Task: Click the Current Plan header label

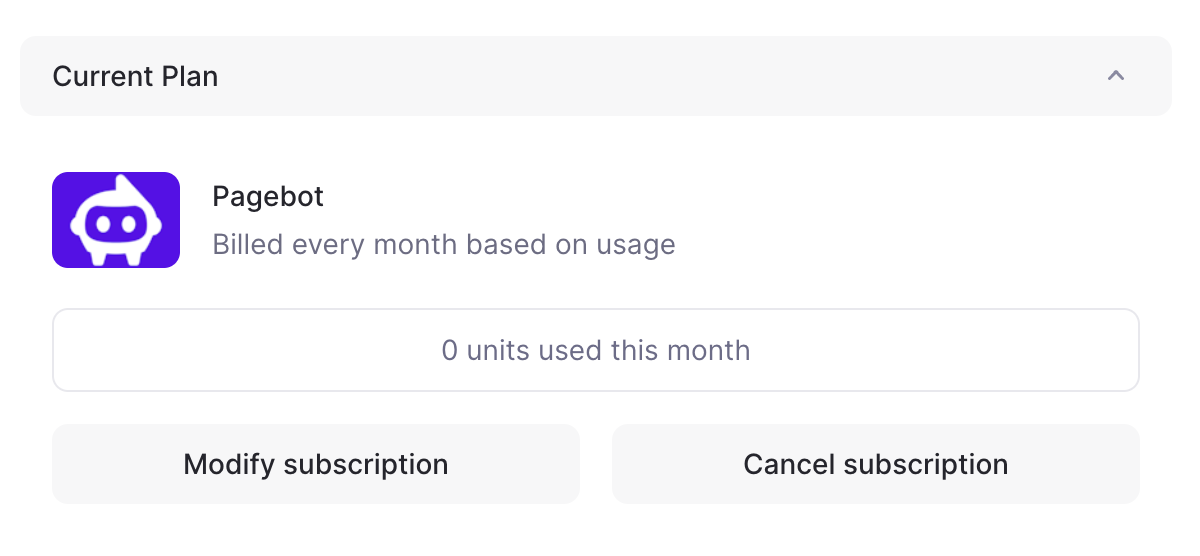Action: tap(135, 76)
